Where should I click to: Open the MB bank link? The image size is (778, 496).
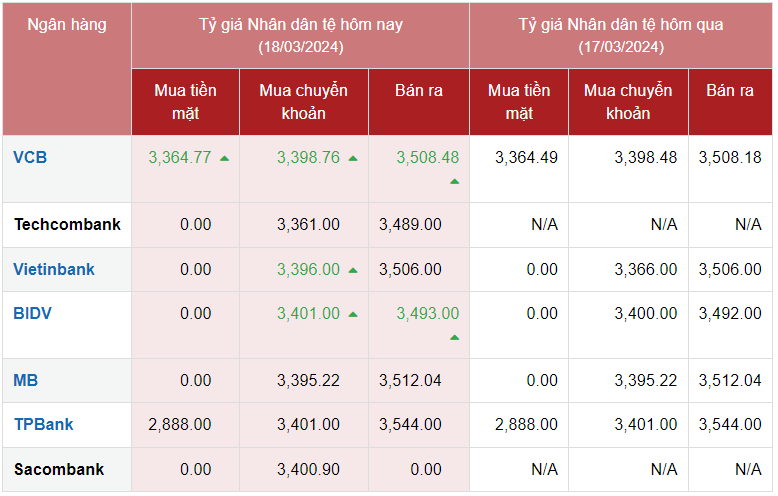click(26, 380)
